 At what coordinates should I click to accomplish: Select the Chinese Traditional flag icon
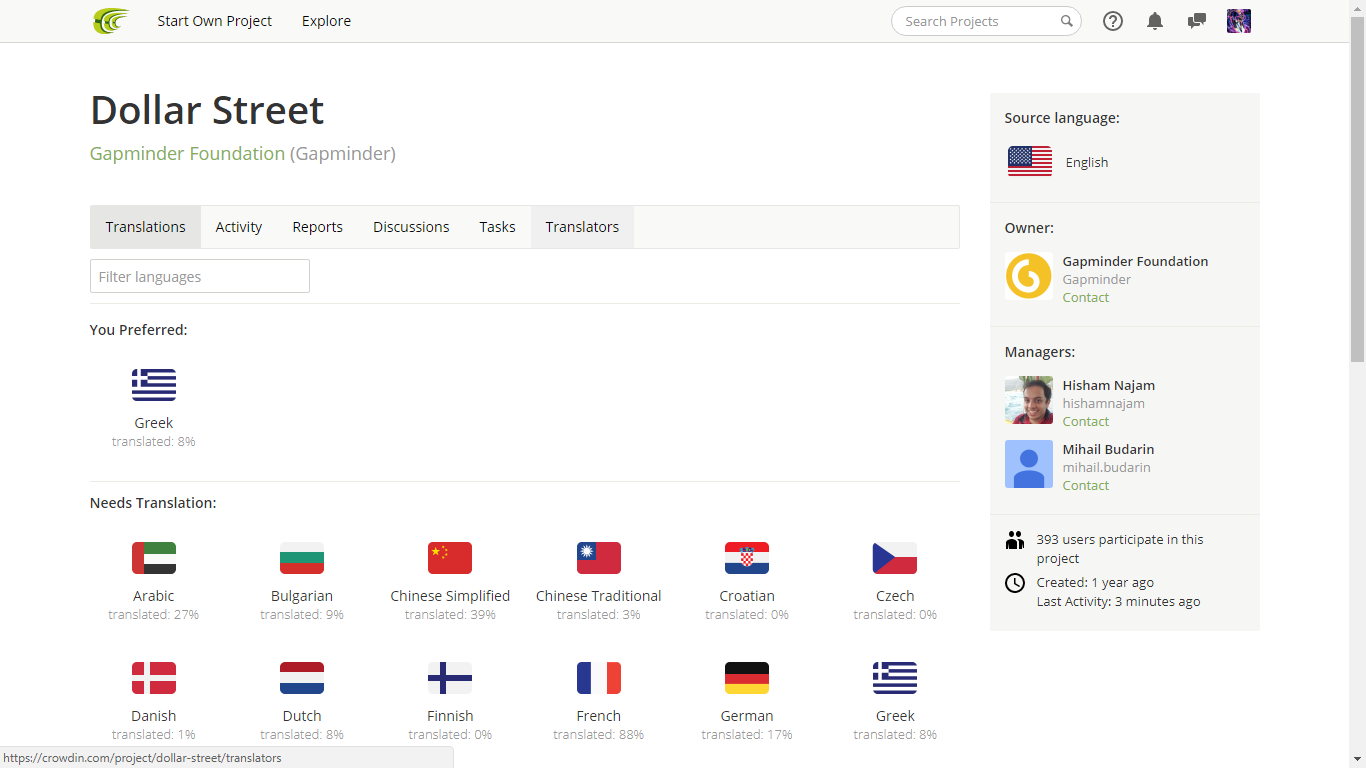coord(599,558)
